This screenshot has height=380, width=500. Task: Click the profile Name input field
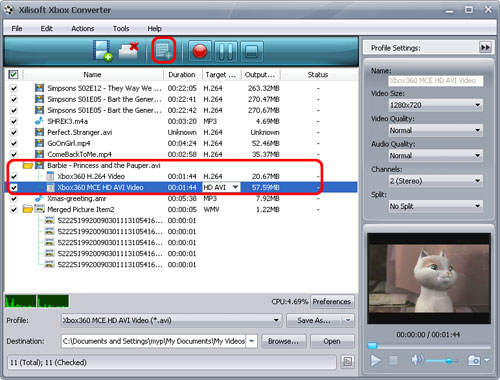[435, 80]
